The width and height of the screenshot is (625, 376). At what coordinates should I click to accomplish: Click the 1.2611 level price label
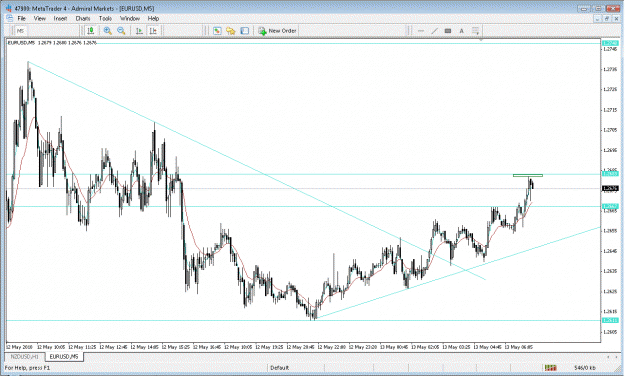point(610,320)
